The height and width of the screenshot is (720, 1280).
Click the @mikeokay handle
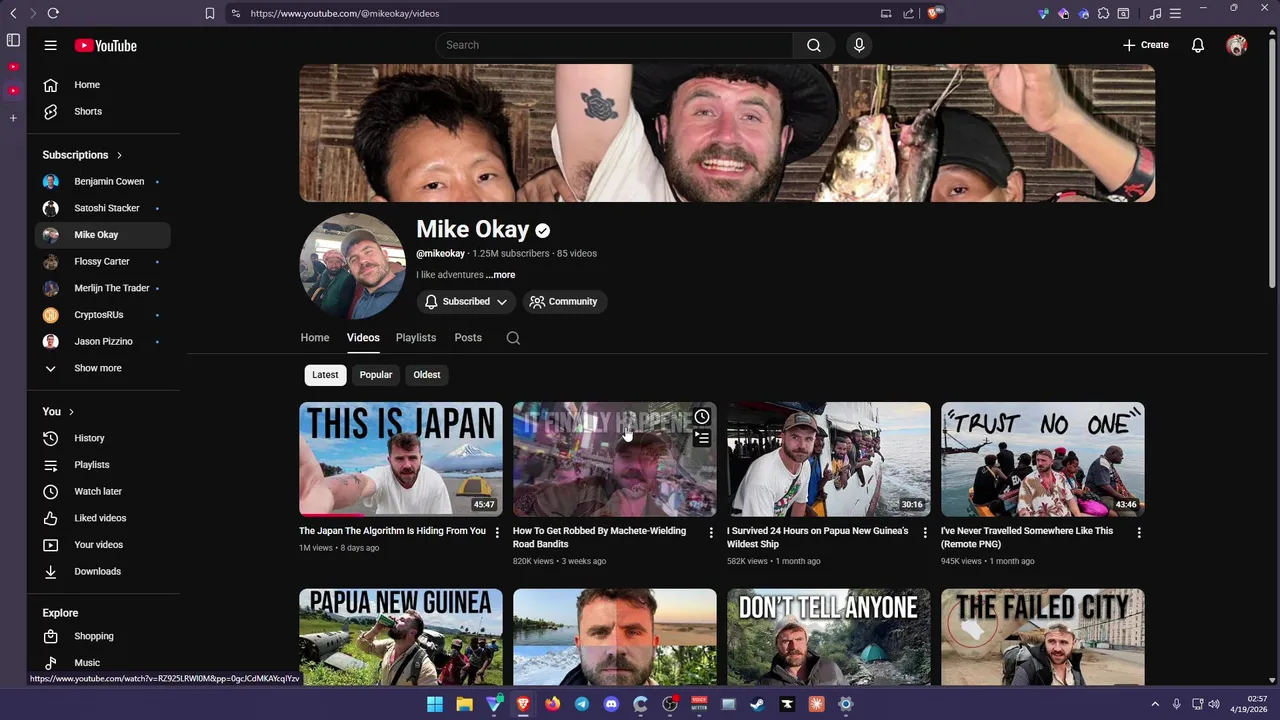click(x=440, y=254)
